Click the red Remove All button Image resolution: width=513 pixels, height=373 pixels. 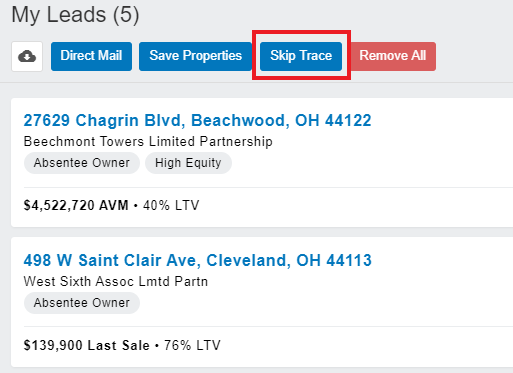(393, 56)
